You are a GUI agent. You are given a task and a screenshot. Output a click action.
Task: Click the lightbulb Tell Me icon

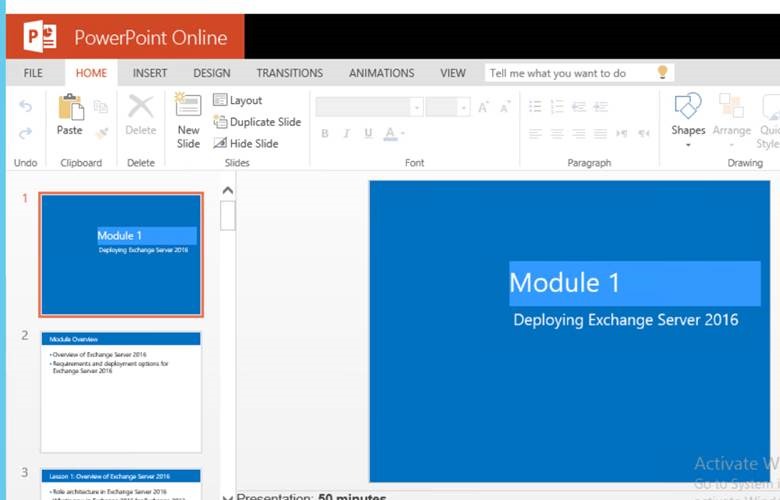[662, 72]
